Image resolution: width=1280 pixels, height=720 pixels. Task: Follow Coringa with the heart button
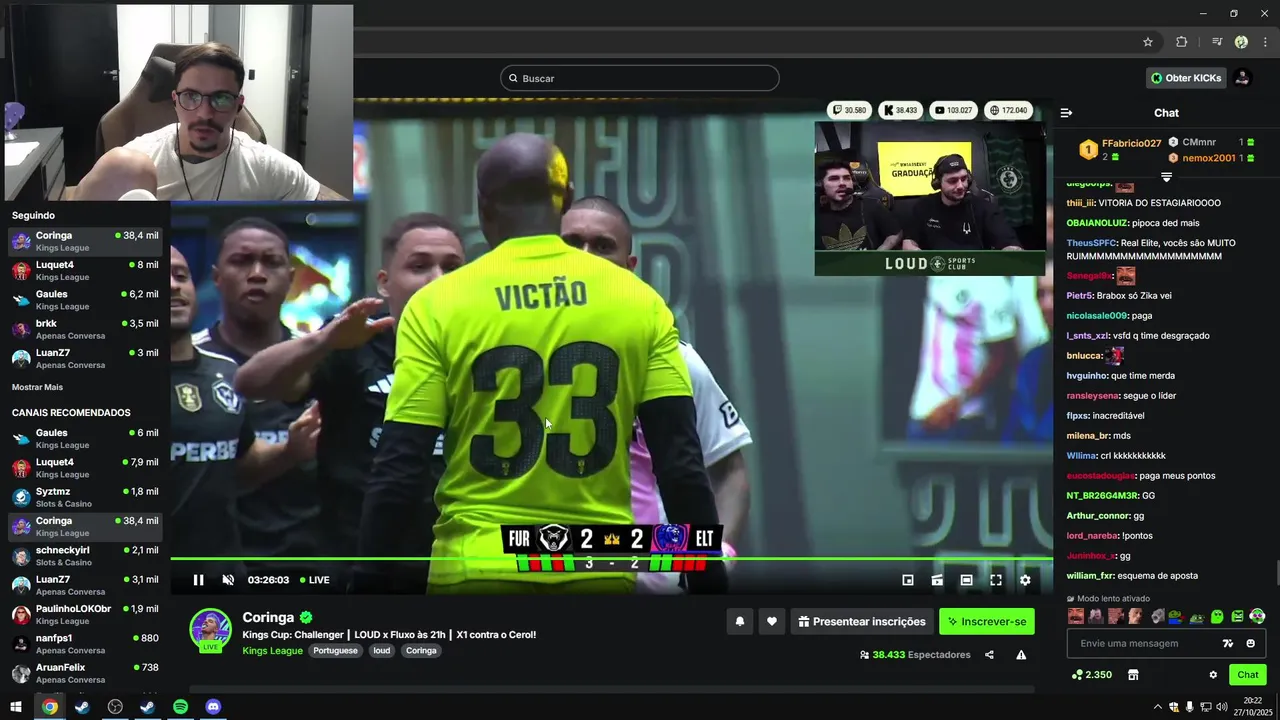[x=771, y=621]
